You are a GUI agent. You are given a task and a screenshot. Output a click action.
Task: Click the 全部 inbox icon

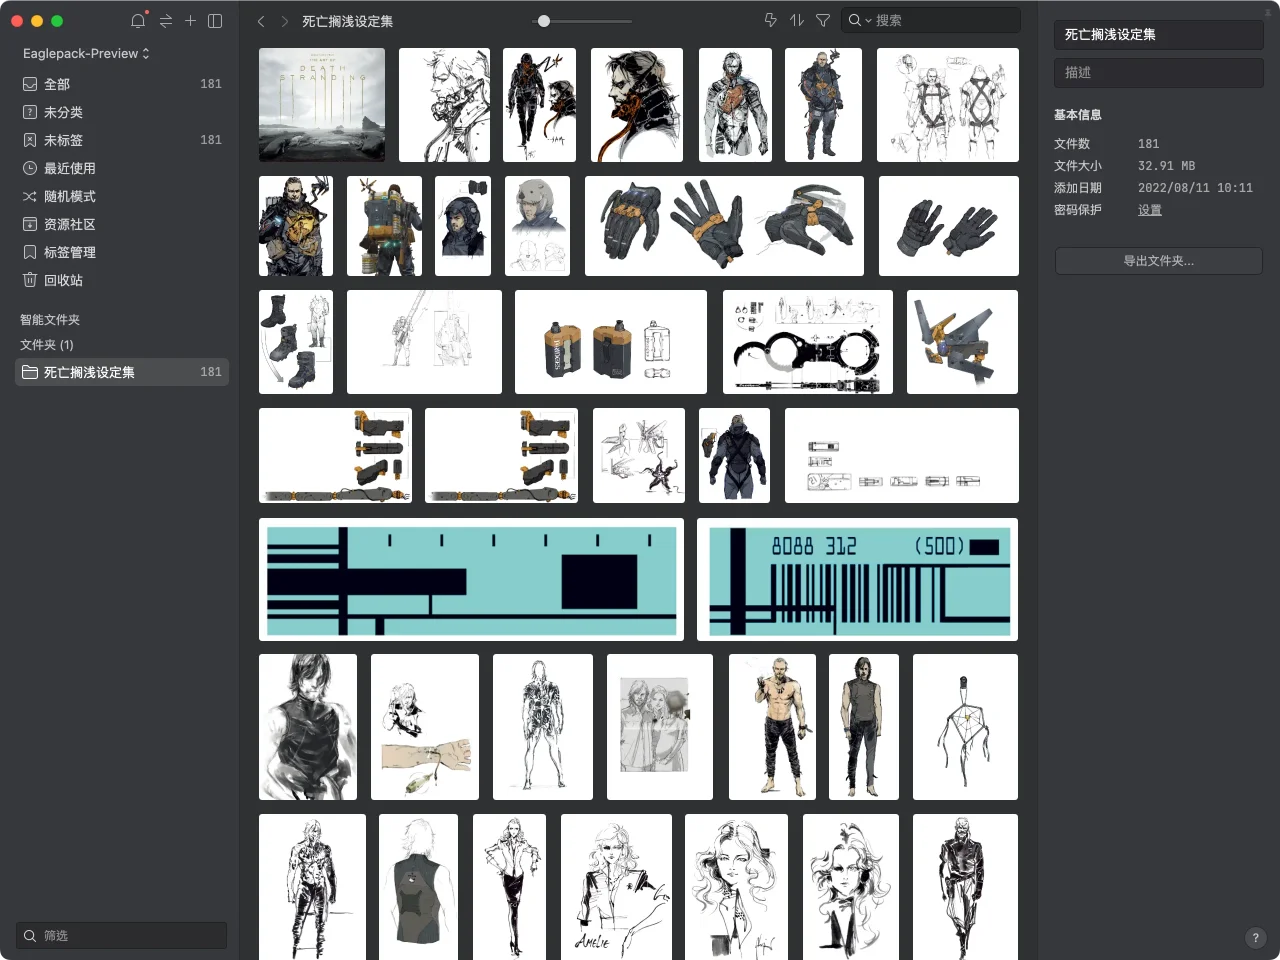[x=30, y=84]
